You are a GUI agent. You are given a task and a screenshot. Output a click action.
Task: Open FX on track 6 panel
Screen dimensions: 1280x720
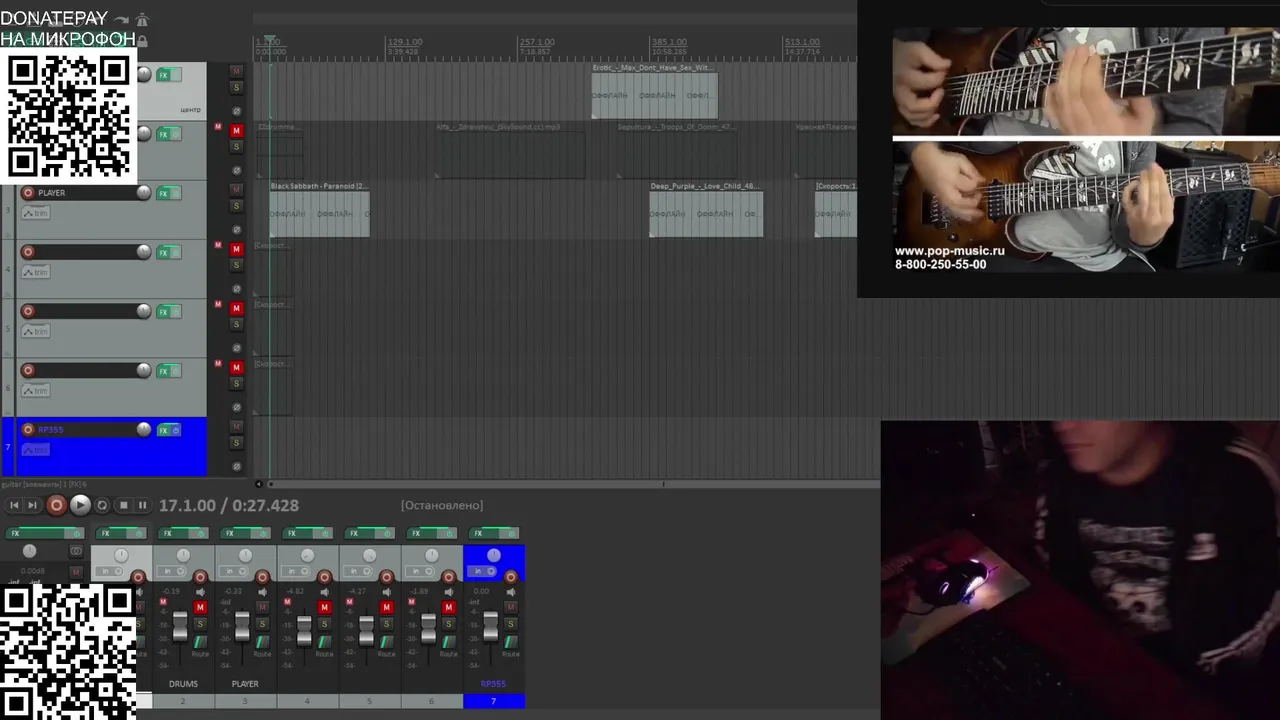coord(164,371)
